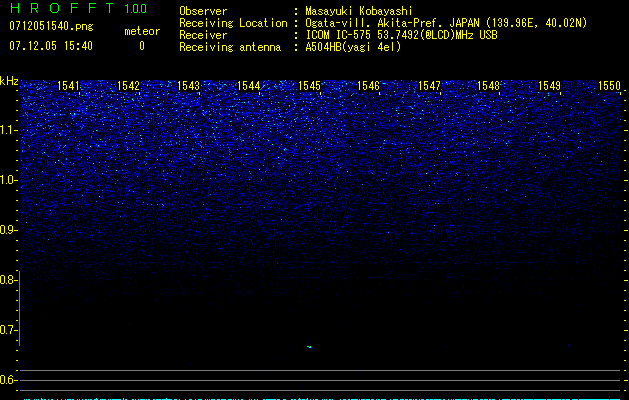Click the 1550 time marker
Viewport: 629px width, 400px height.
[609, 86]
